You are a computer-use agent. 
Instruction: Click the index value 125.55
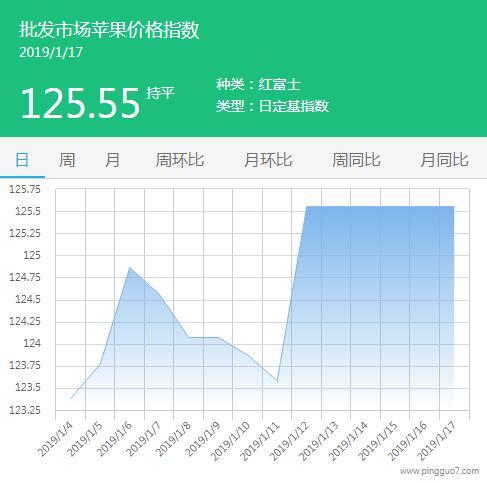[80, 103]
